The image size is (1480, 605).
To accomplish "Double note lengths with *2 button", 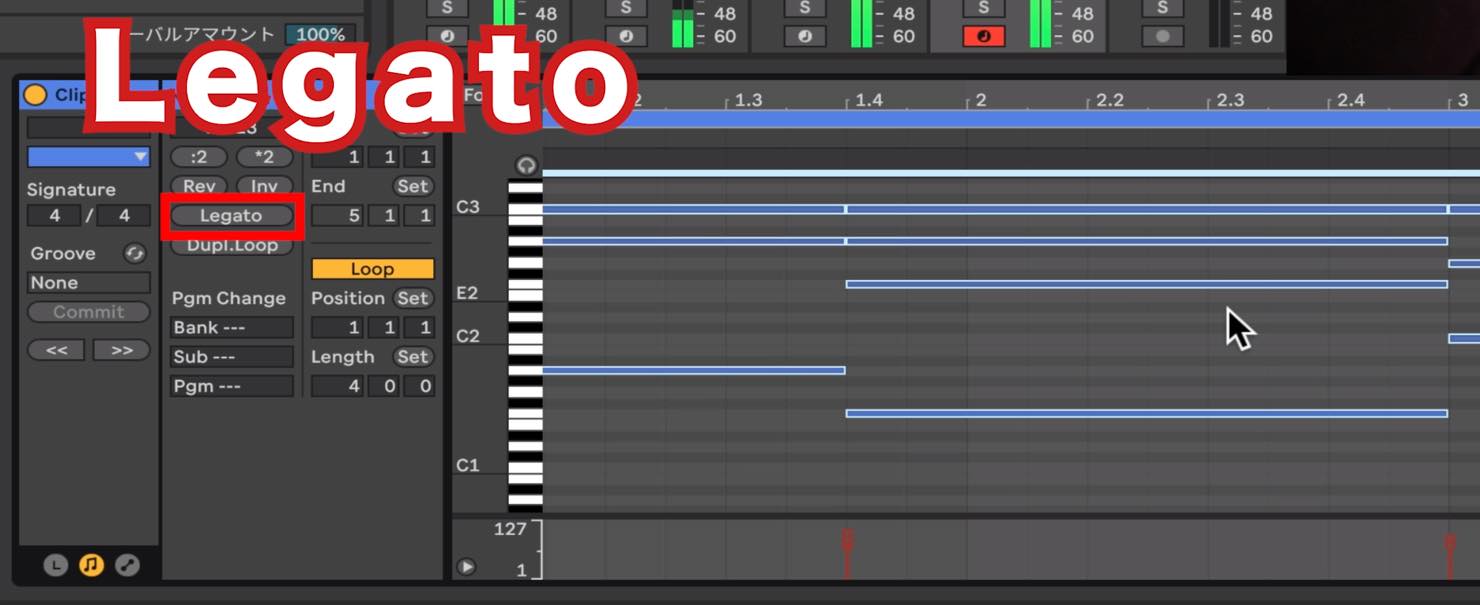I will pos(264,157).
